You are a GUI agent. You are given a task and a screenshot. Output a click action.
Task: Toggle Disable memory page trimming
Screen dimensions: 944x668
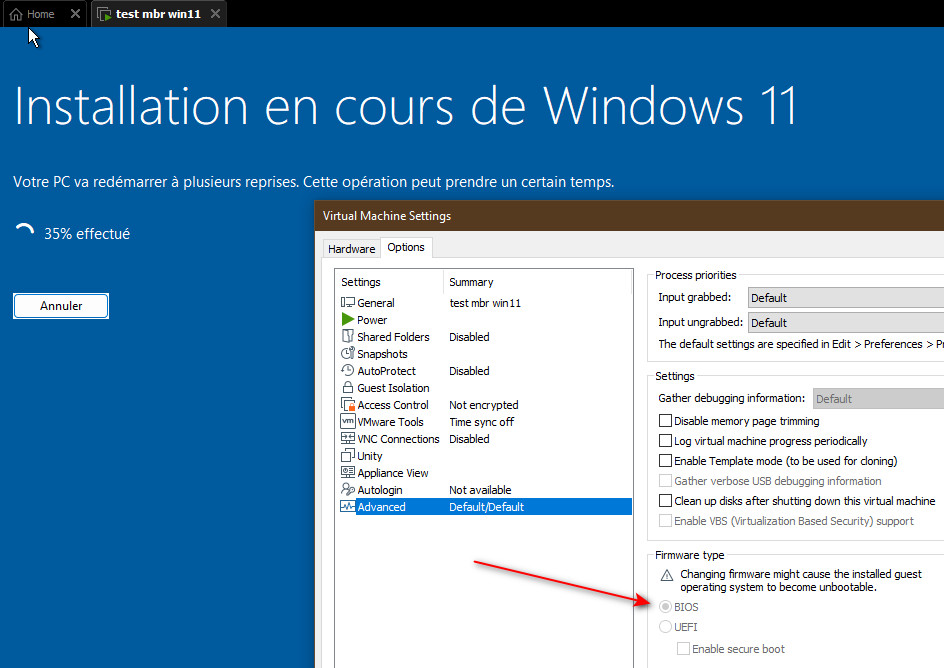coord(665,421)
